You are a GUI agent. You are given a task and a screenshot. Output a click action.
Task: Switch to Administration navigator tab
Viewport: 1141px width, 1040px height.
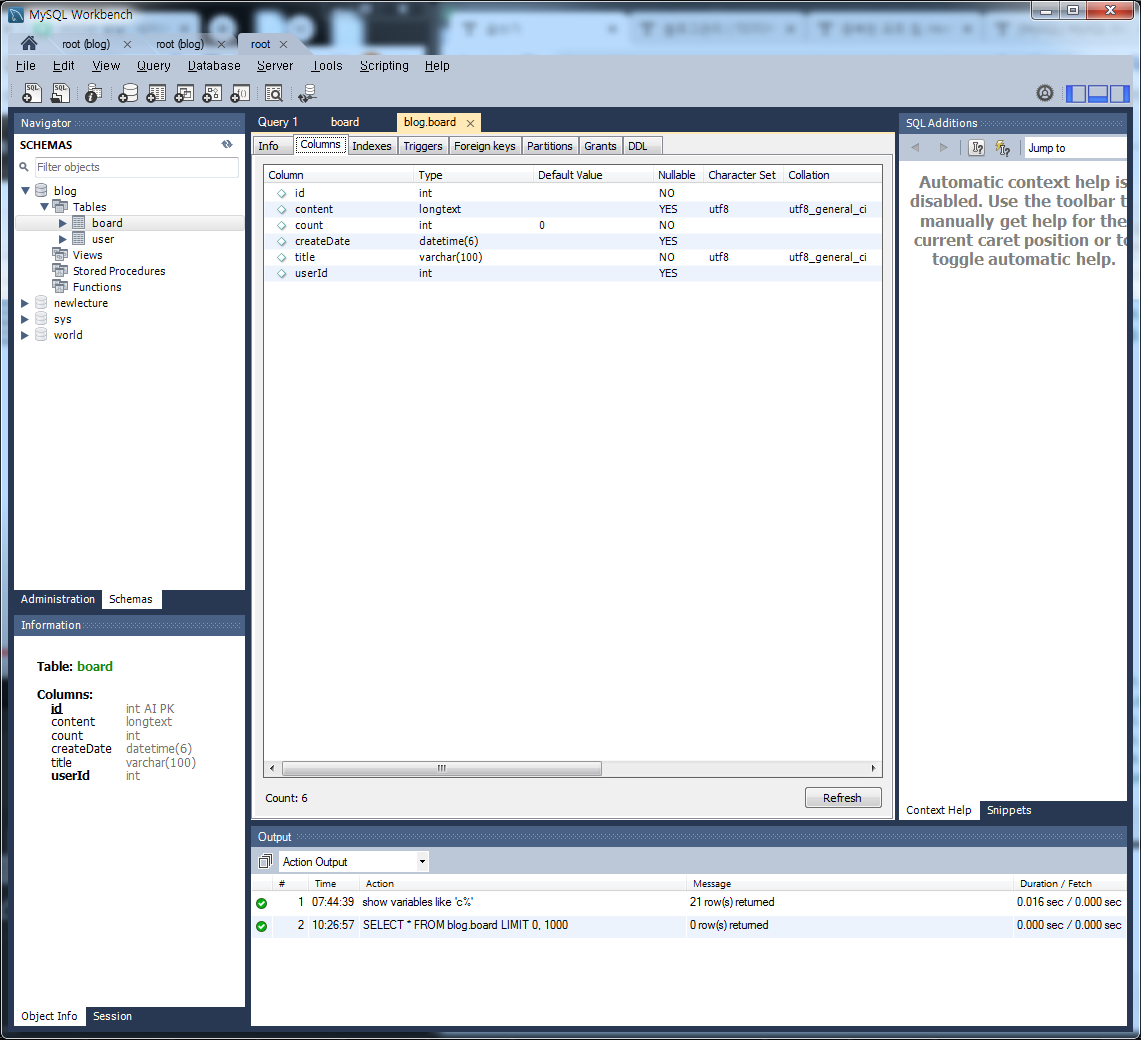click(57, 599)
